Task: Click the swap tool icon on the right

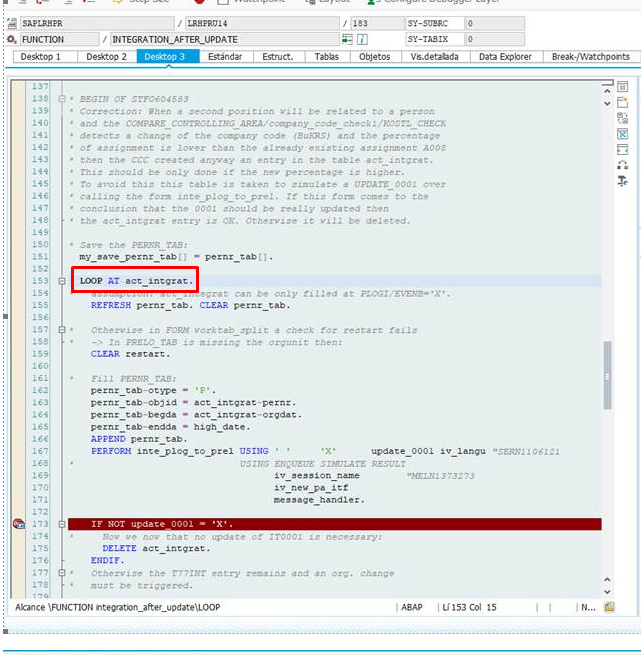Action: click(623, 118)
